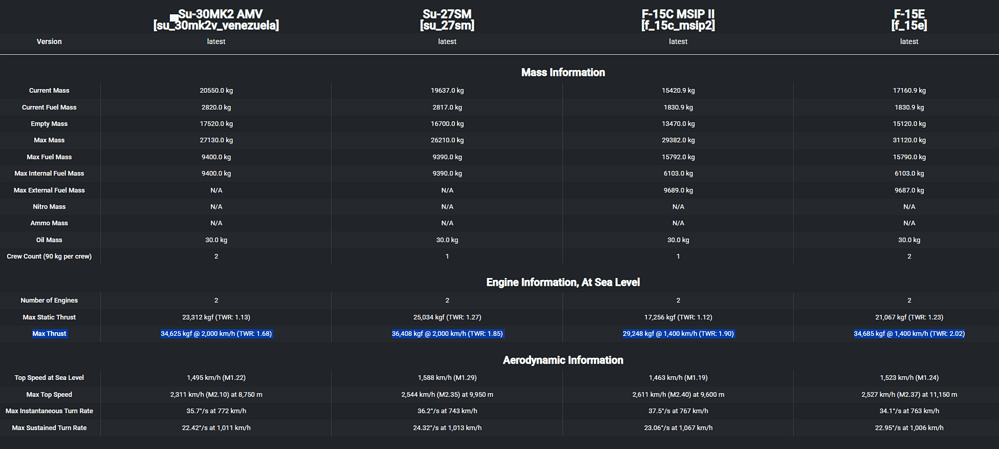Select the 1,463 km/h (M1.19) value
The width and height of the screenshot is (999, 449).
(678, 378)
